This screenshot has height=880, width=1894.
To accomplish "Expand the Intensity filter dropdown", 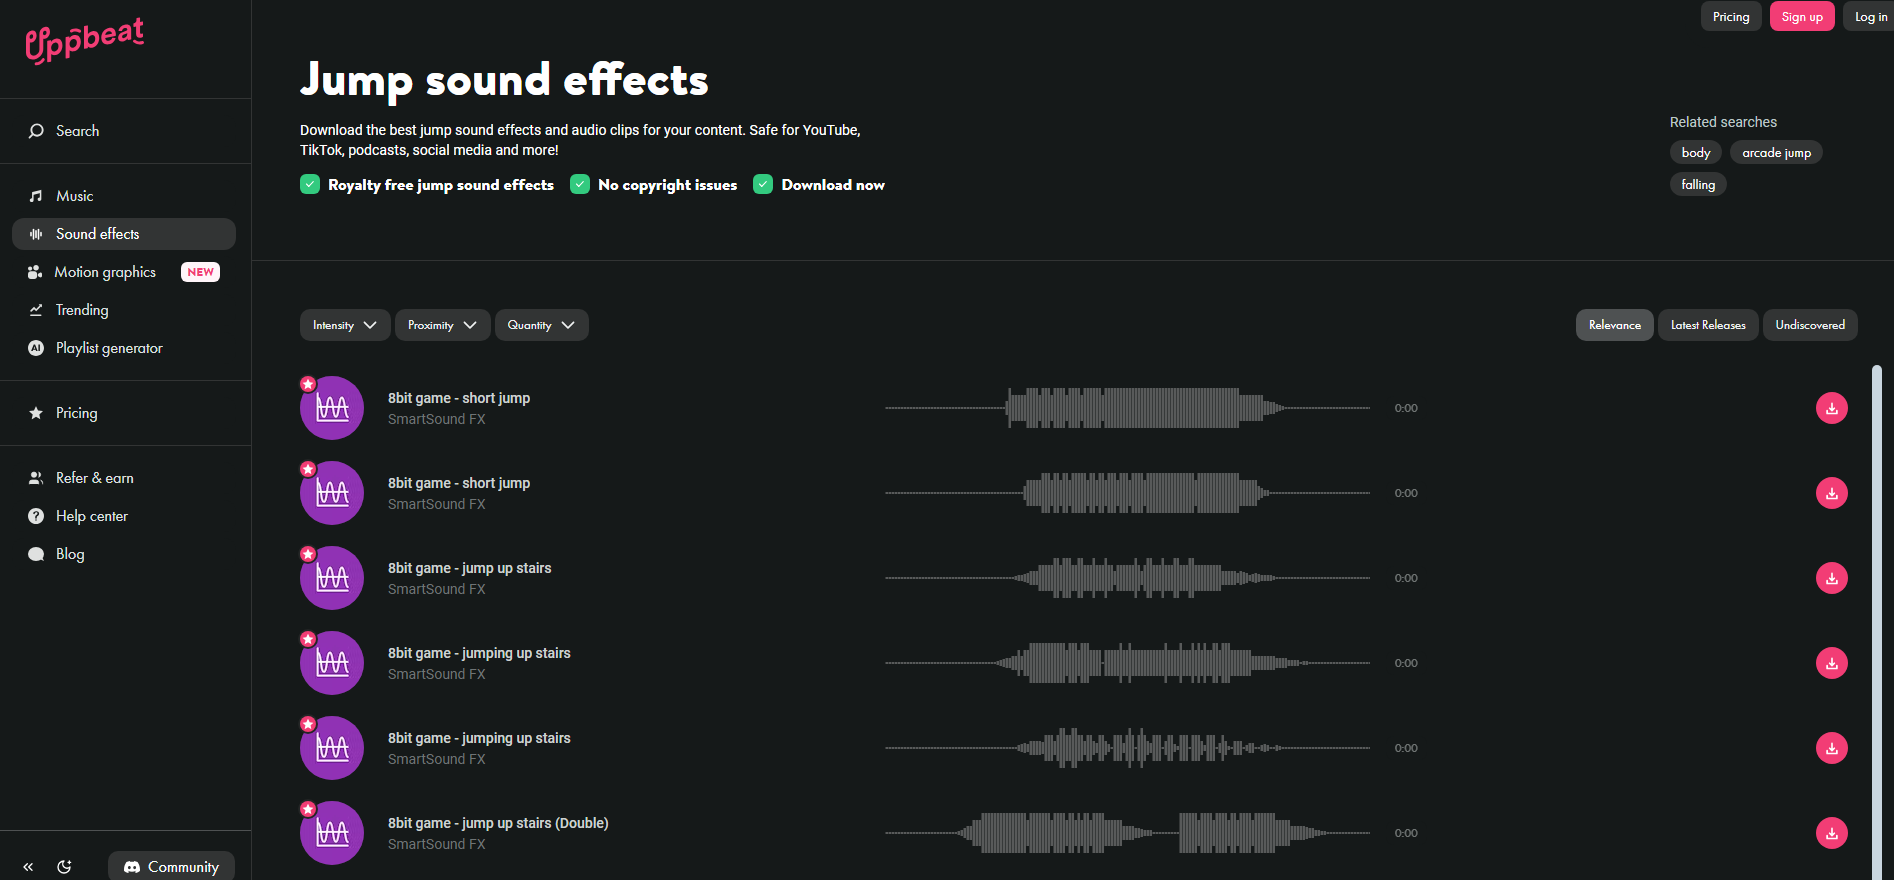I will click(x=344, y=325).
